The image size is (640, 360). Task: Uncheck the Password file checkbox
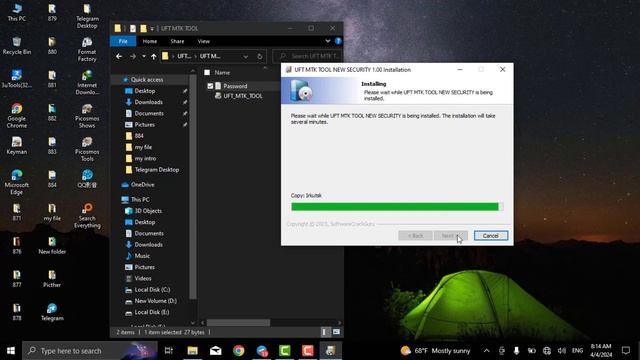tap(210, 86)
